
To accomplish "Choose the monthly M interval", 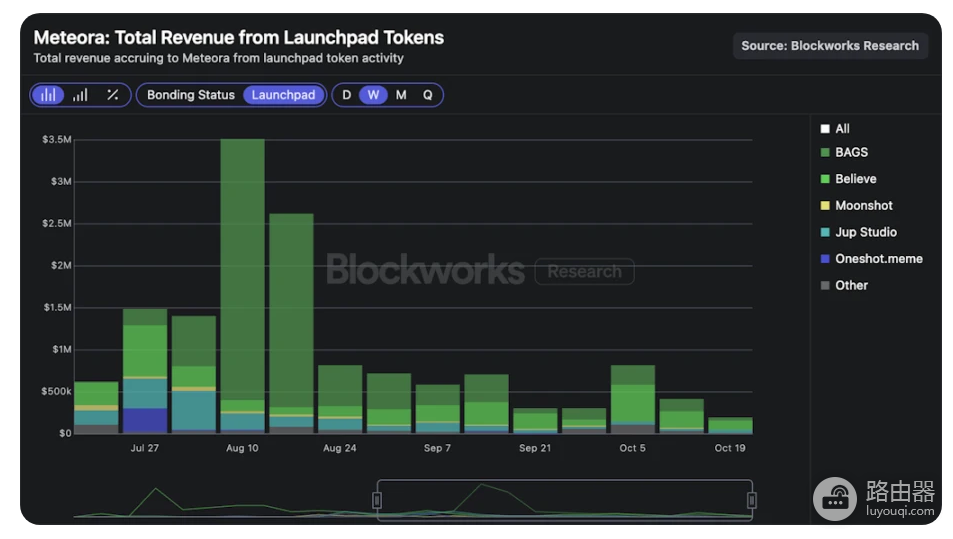I will click(x=401, y=95).
